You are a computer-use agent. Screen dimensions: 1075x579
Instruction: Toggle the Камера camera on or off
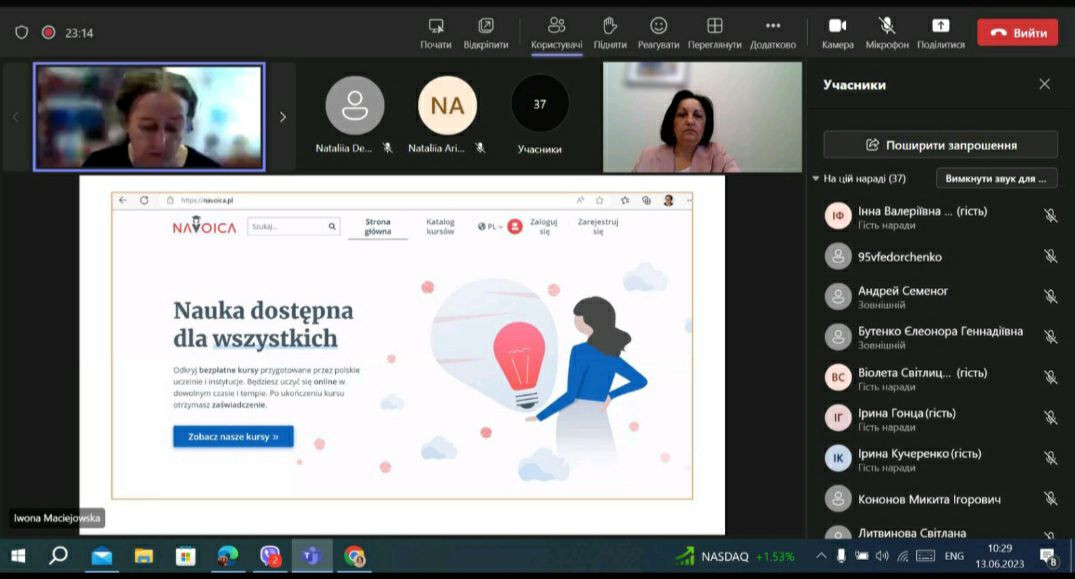(837, 27)
